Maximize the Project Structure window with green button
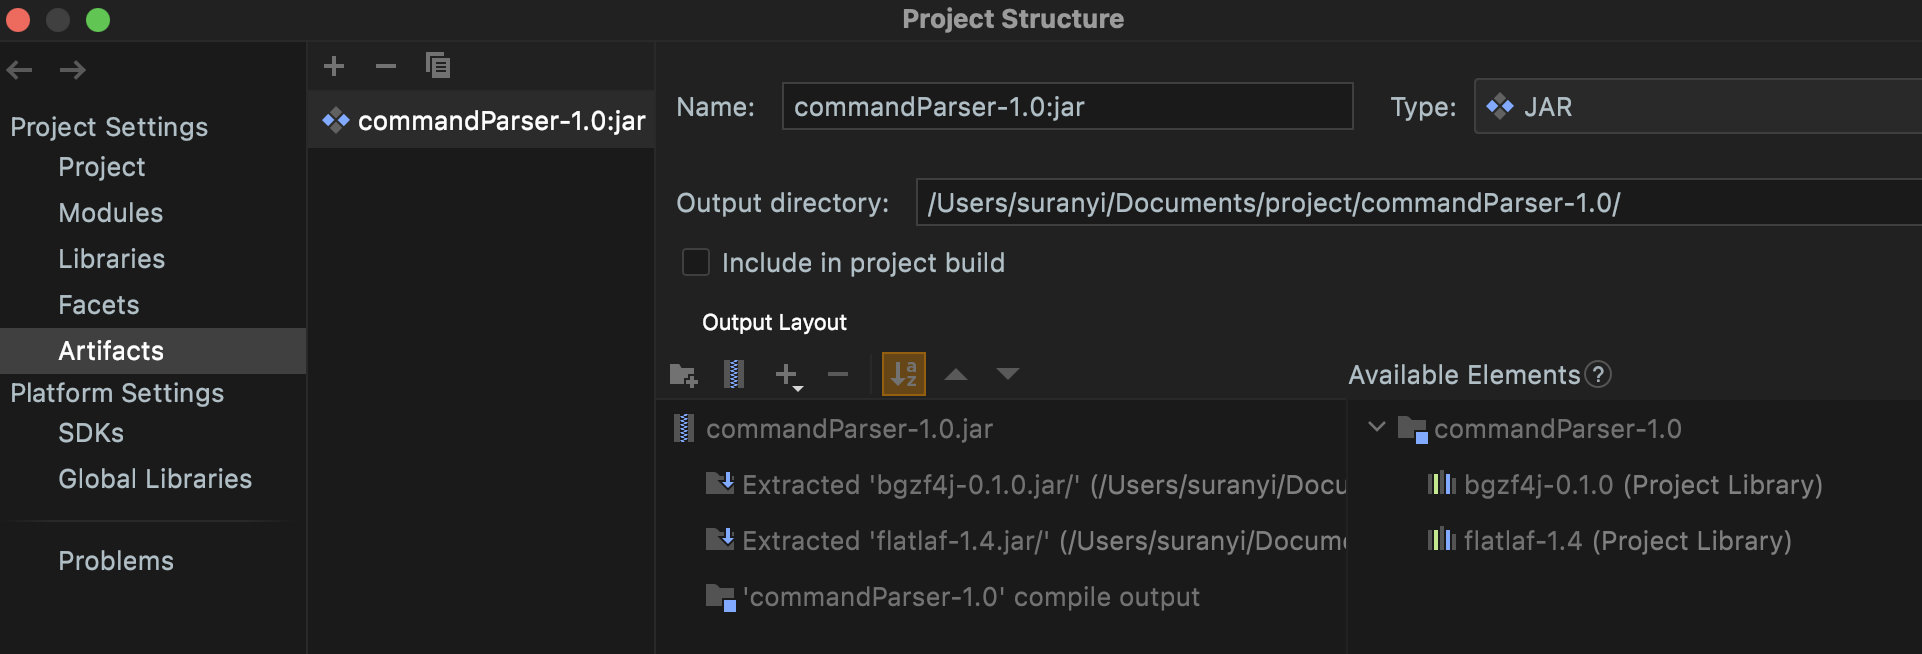This screenshot has height=654, width=1922. pyautogui.click(x=98, y=20)
